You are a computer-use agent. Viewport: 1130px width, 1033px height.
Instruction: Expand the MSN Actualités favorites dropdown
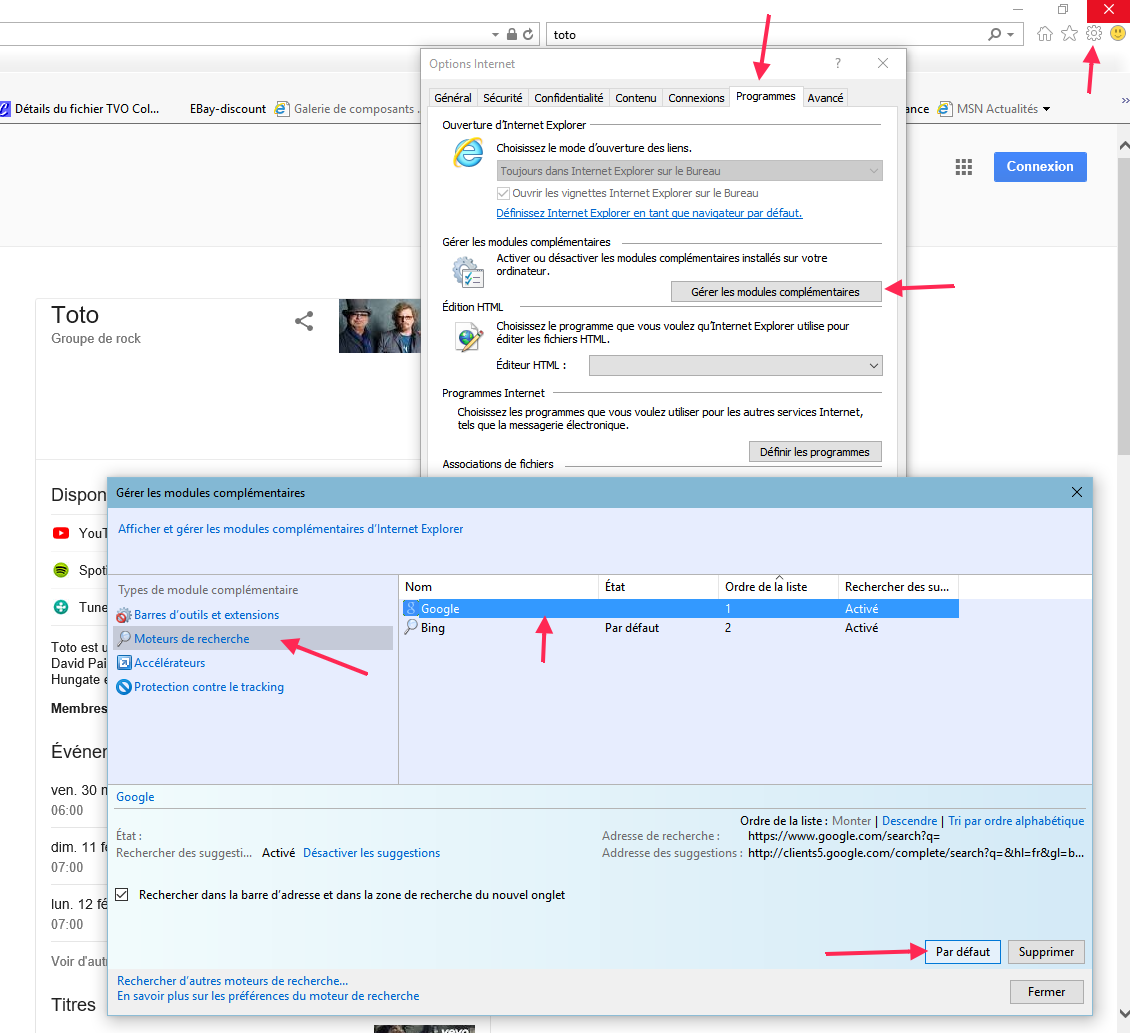(x=1046, y=110)
